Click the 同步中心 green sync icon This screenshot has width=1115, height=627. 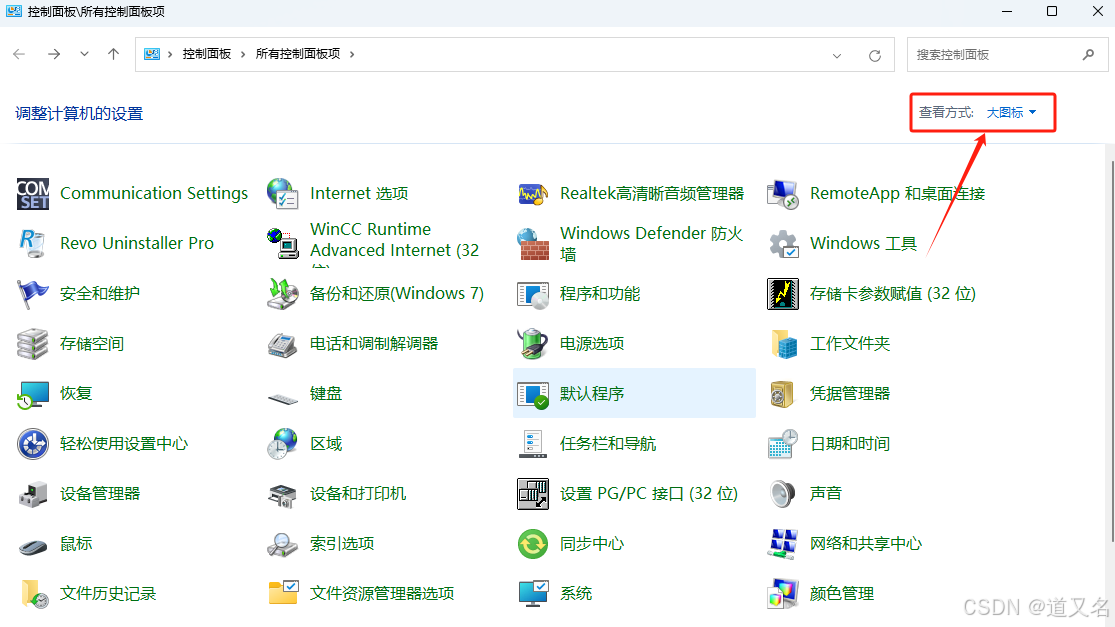coord(533,544)
